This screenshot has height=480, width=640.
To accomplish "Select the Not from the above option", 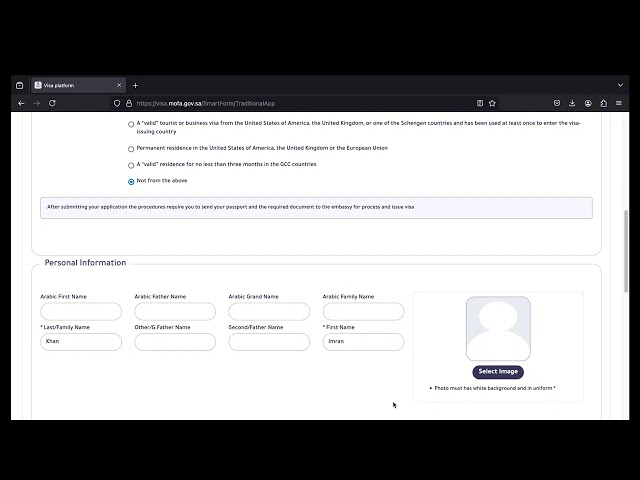I will (x=131, y=182).
